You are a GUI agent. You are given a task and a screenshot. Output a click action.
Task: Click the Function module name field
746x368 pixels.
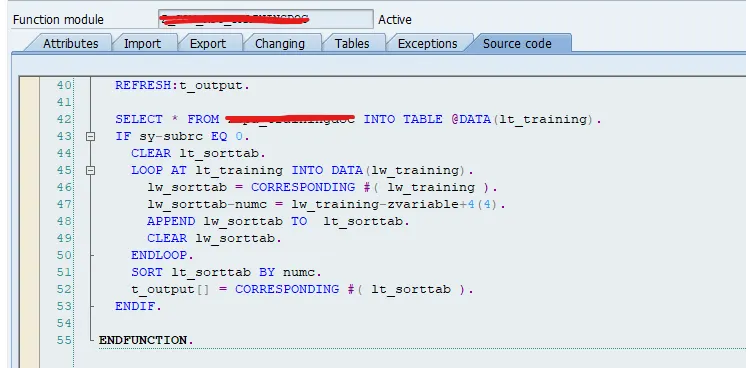click(265, 20)
